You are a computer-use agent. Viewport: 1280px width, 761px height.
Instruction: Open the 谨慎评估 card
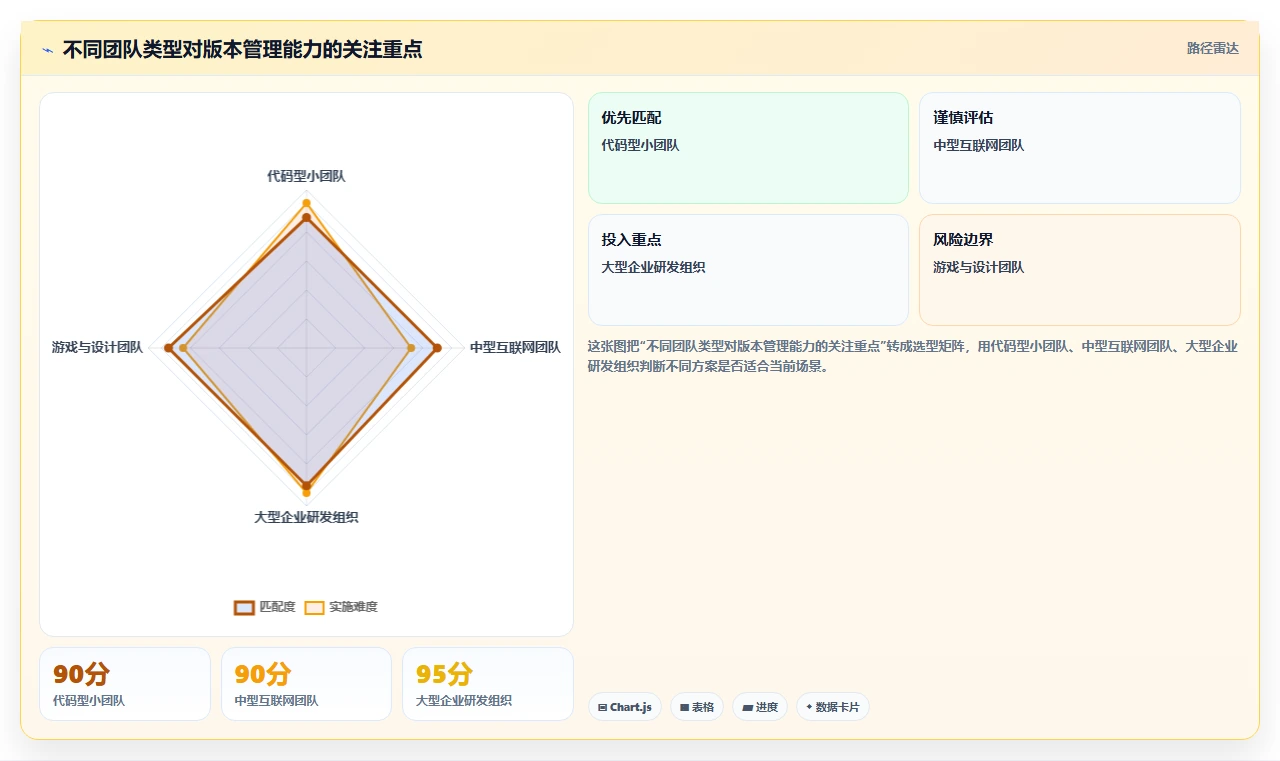[1080, 148]
